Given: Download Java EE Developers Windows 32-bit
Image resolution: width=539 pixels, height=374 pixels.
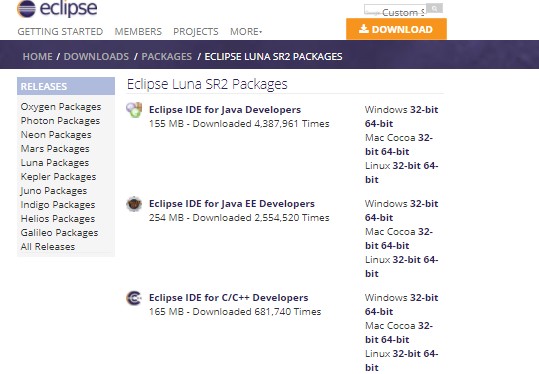Looking at the screenshot, I should [x=424, y=204].
